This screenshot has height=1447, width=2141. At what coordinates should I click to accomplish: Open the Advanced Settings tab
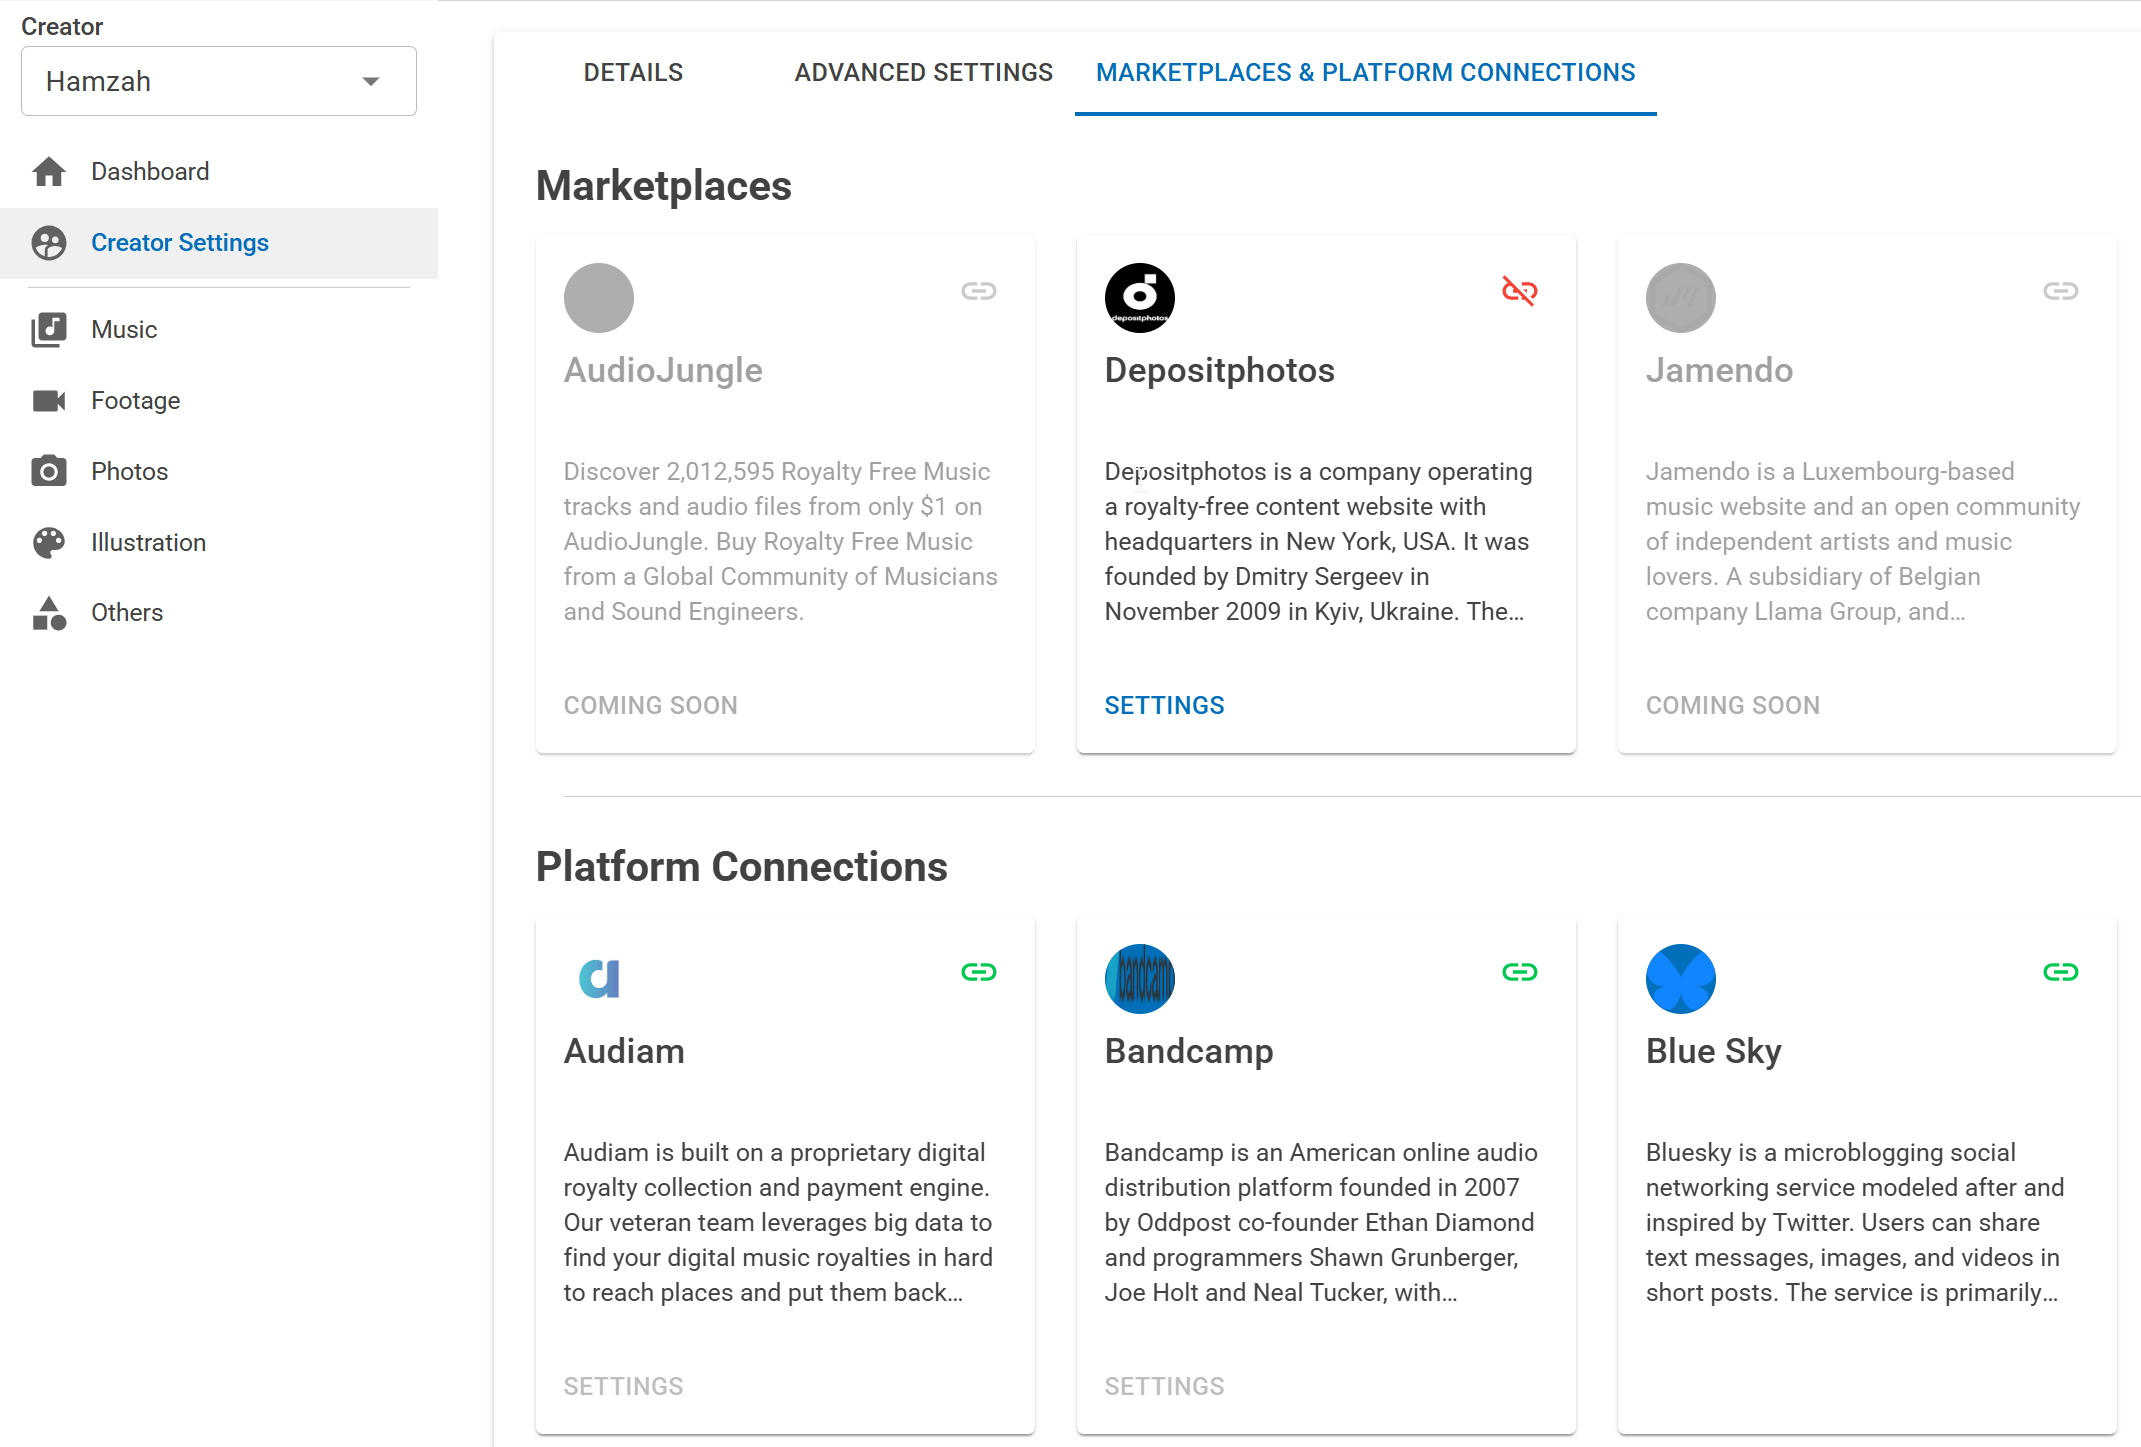point(922,71)
